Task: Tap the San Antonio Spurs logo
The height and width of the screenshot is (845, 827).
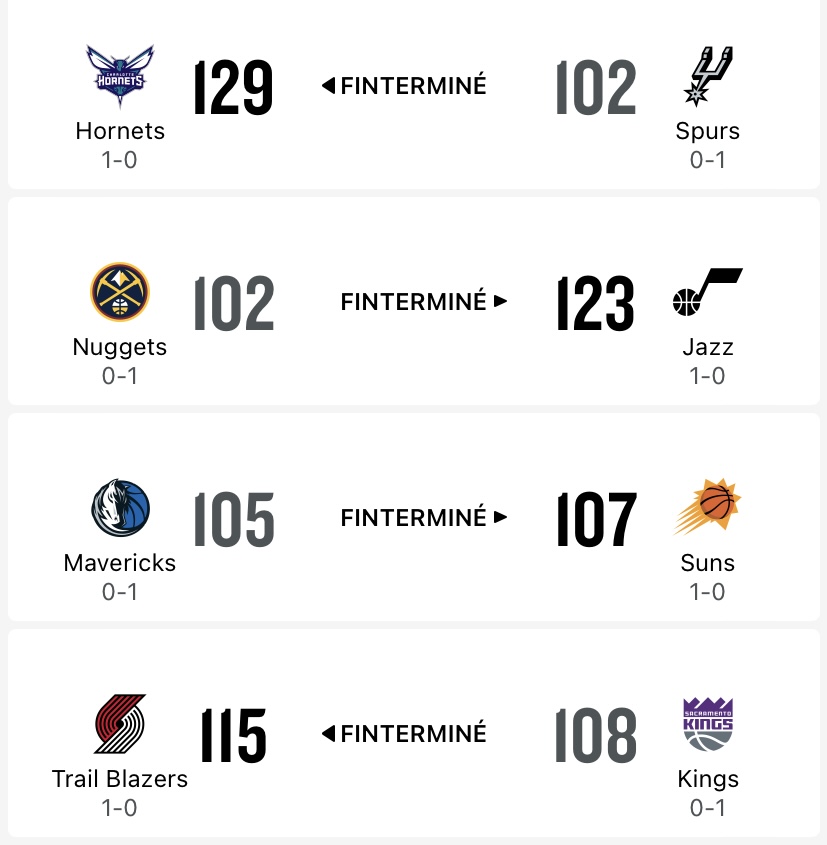Action: [708, 76]
